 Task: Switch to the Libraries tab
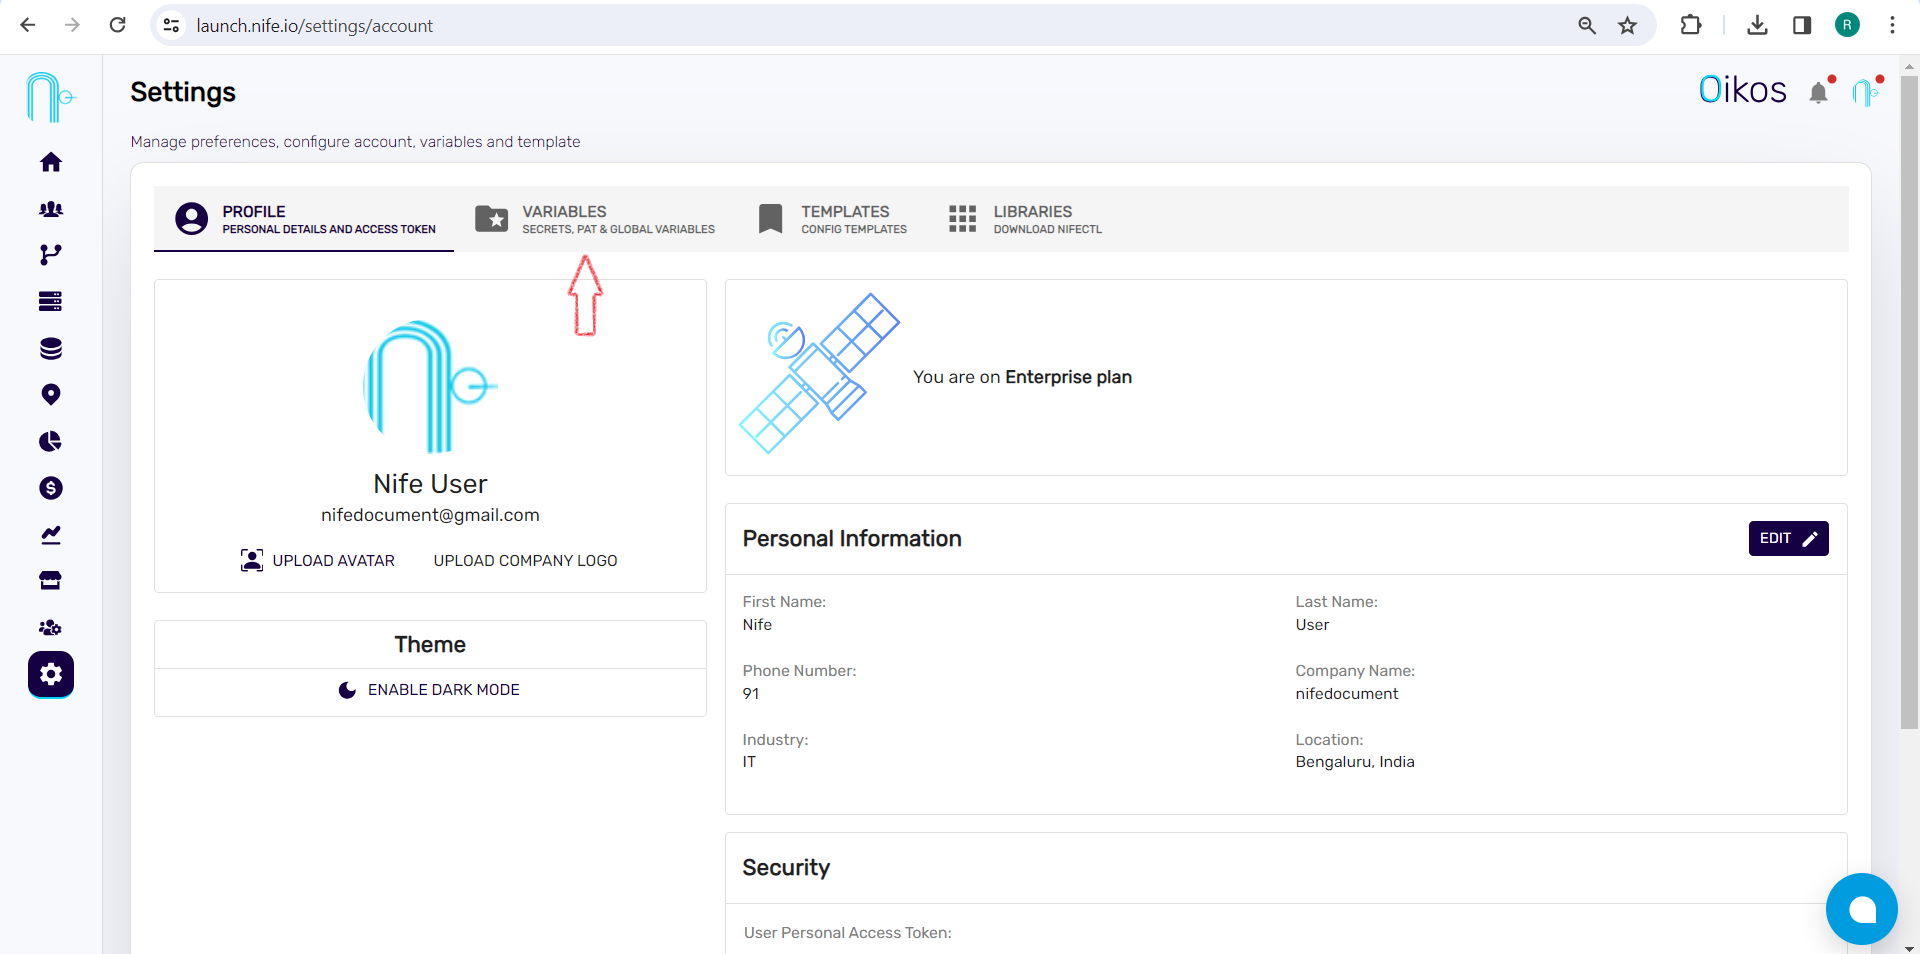(x=1023, y=219)
